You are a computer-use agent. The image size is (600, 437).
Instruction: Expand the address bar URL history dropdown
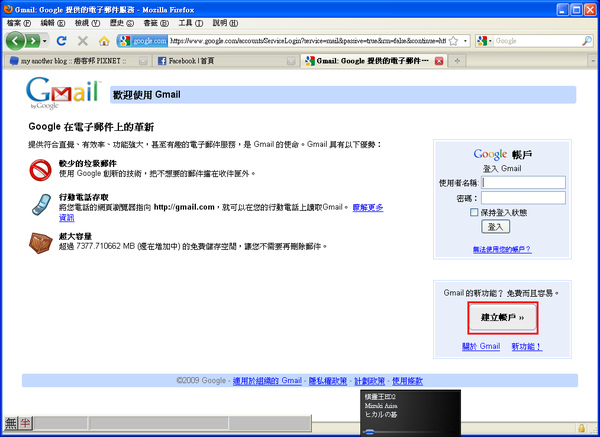click(x=465, y=41)
